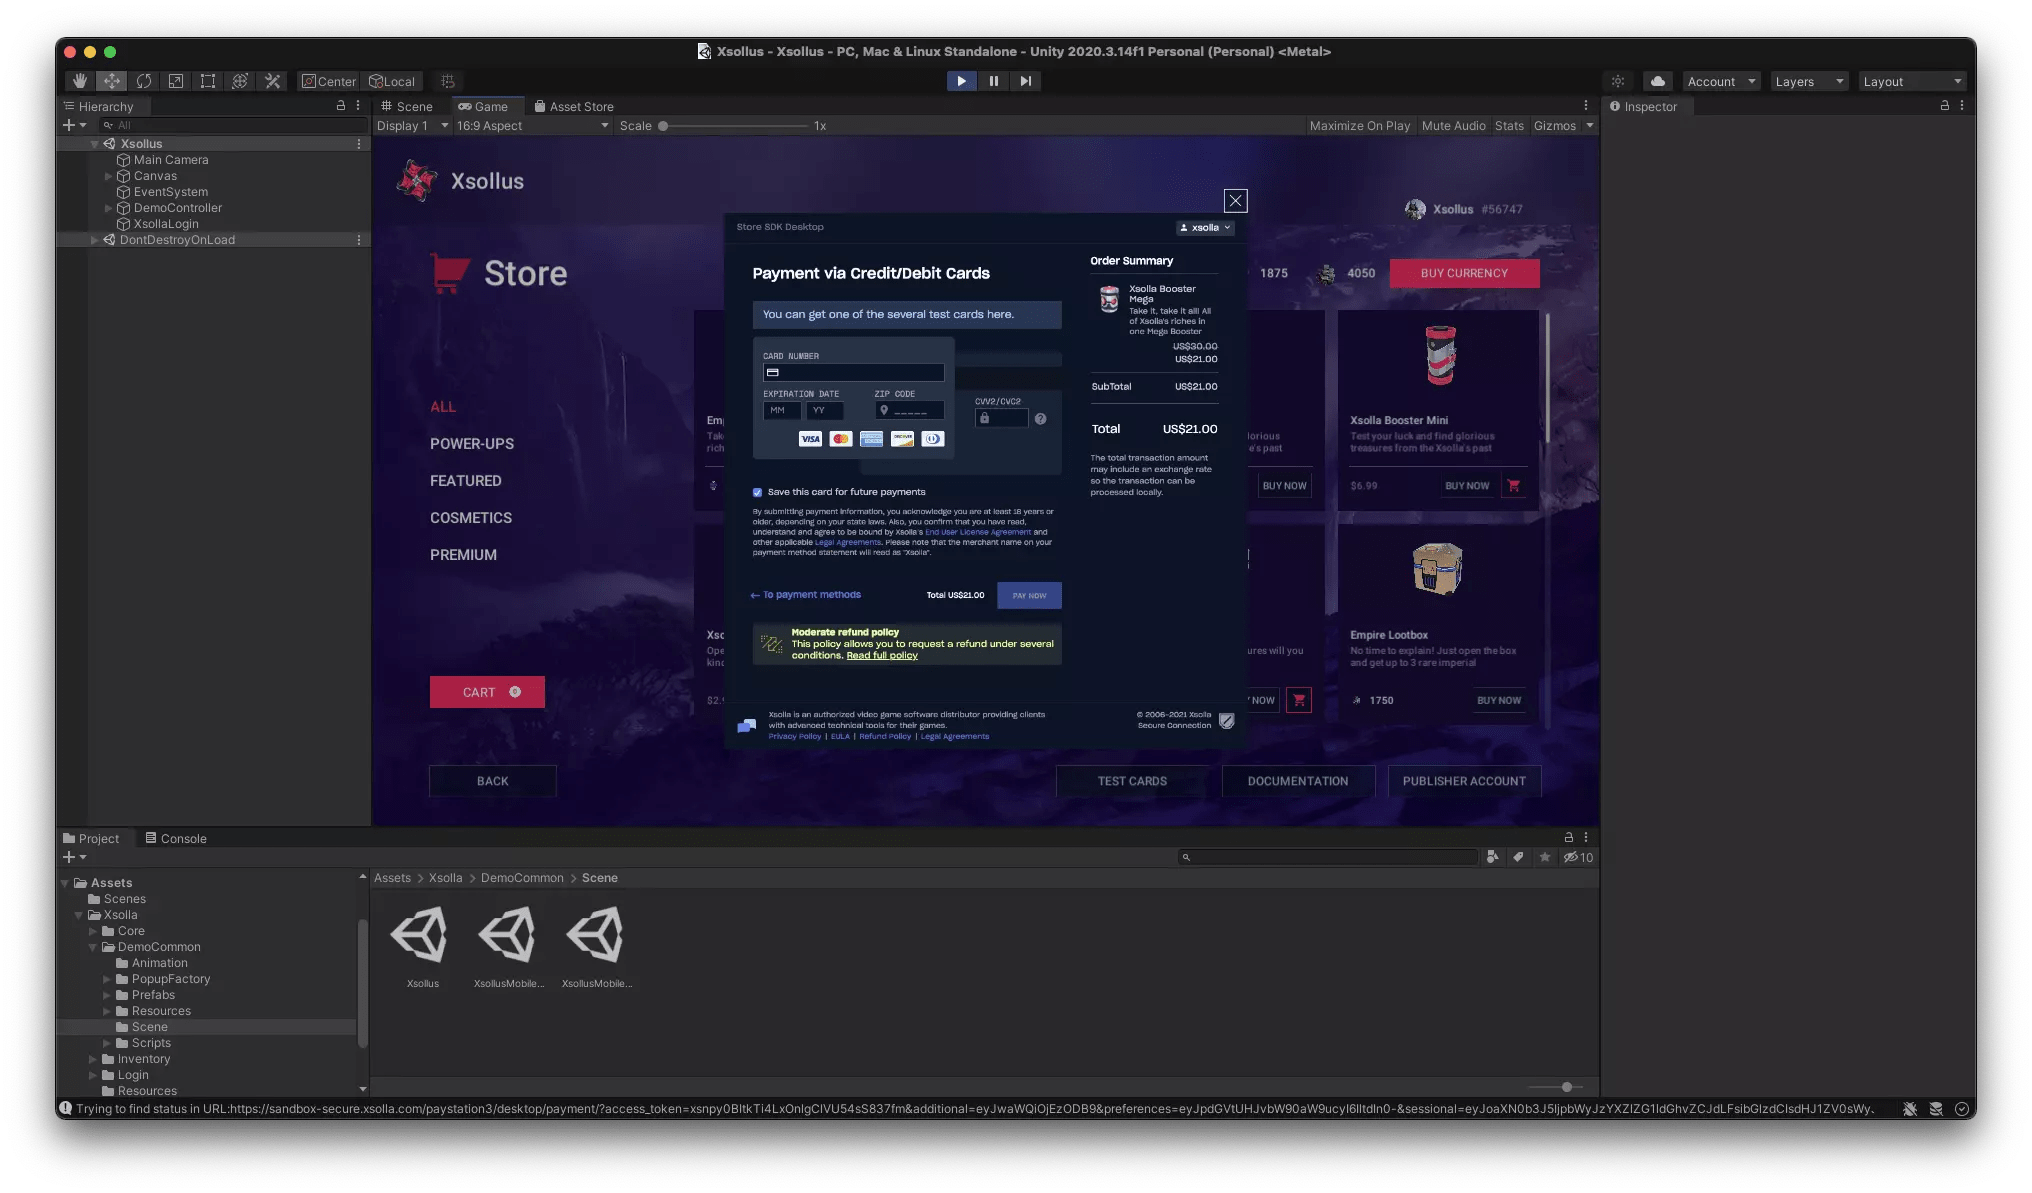The width and height of the screenshot is (2032, 1193).
Task: Expand the DemoController object
Action: (109, 208)
